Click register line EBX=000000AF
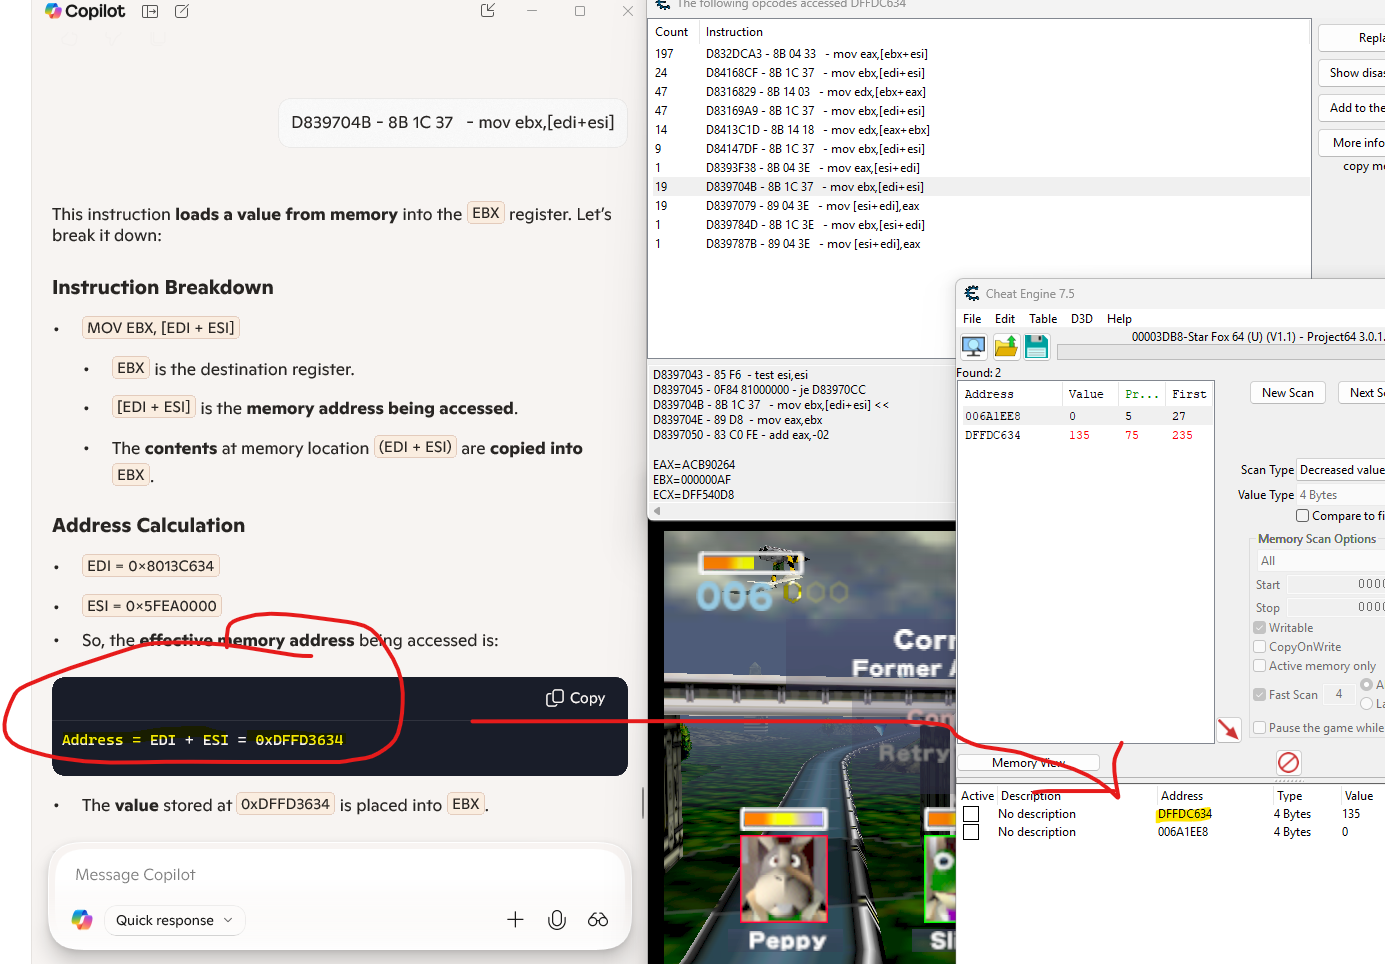Image resolution: width=1385 pixels, height=964 pixels. point(692,480)
